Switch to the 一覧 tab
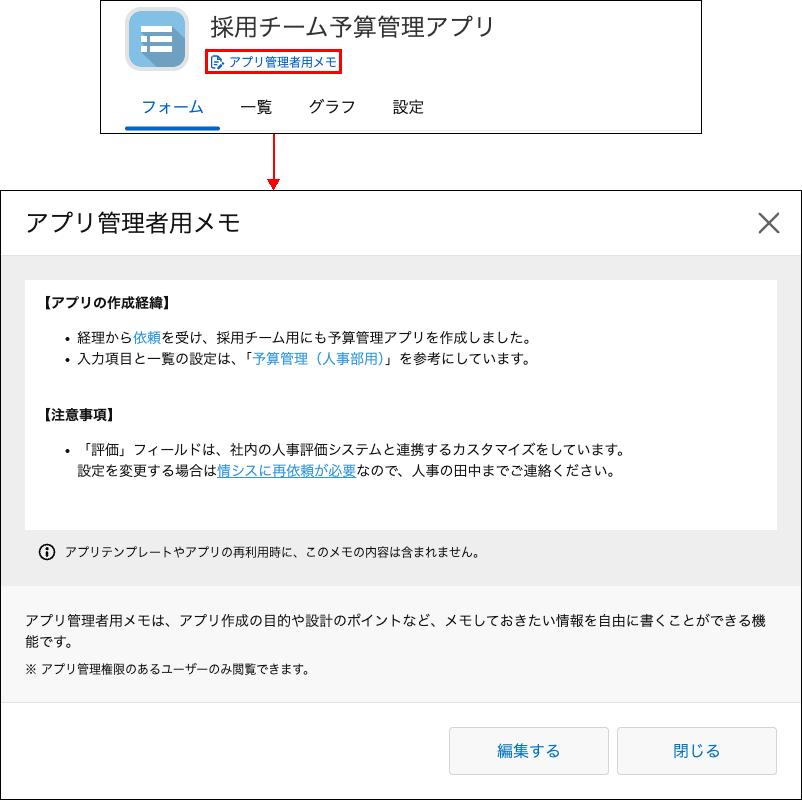The height and width of the screenshot is (800, 802). click(x=256, y=107)
